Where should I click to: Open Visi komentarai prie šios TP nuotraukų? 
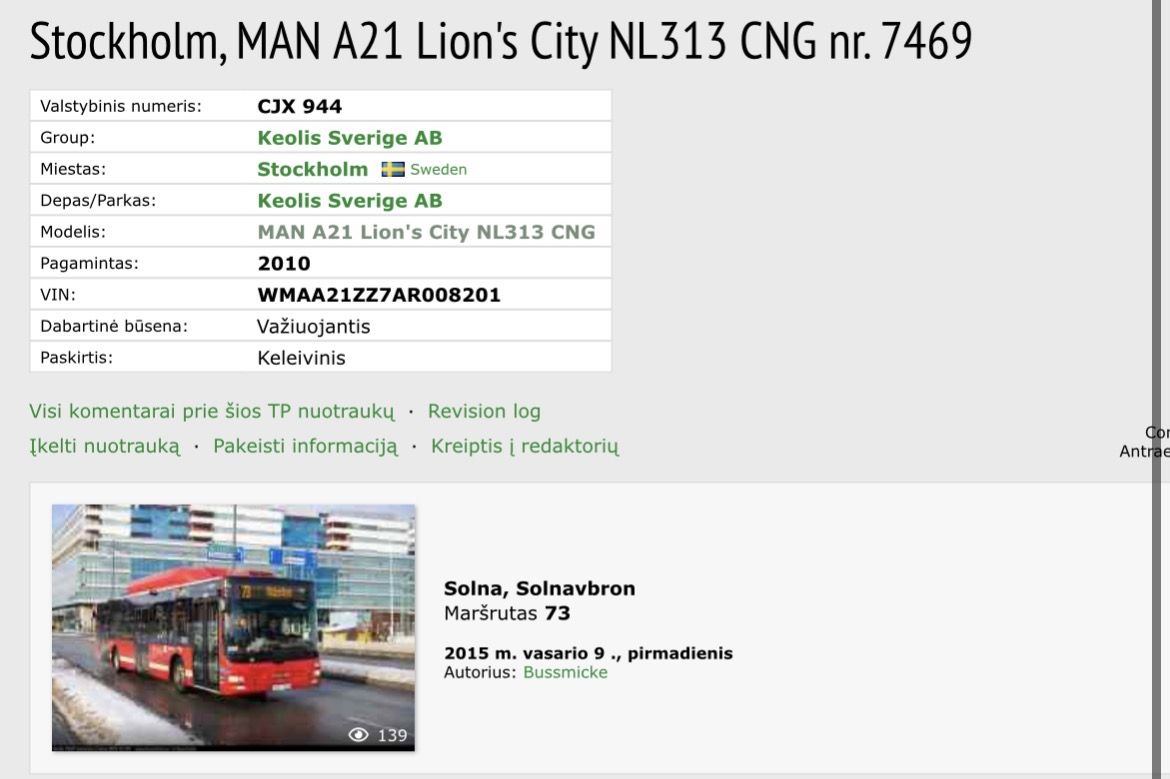[x=212, y=411]
